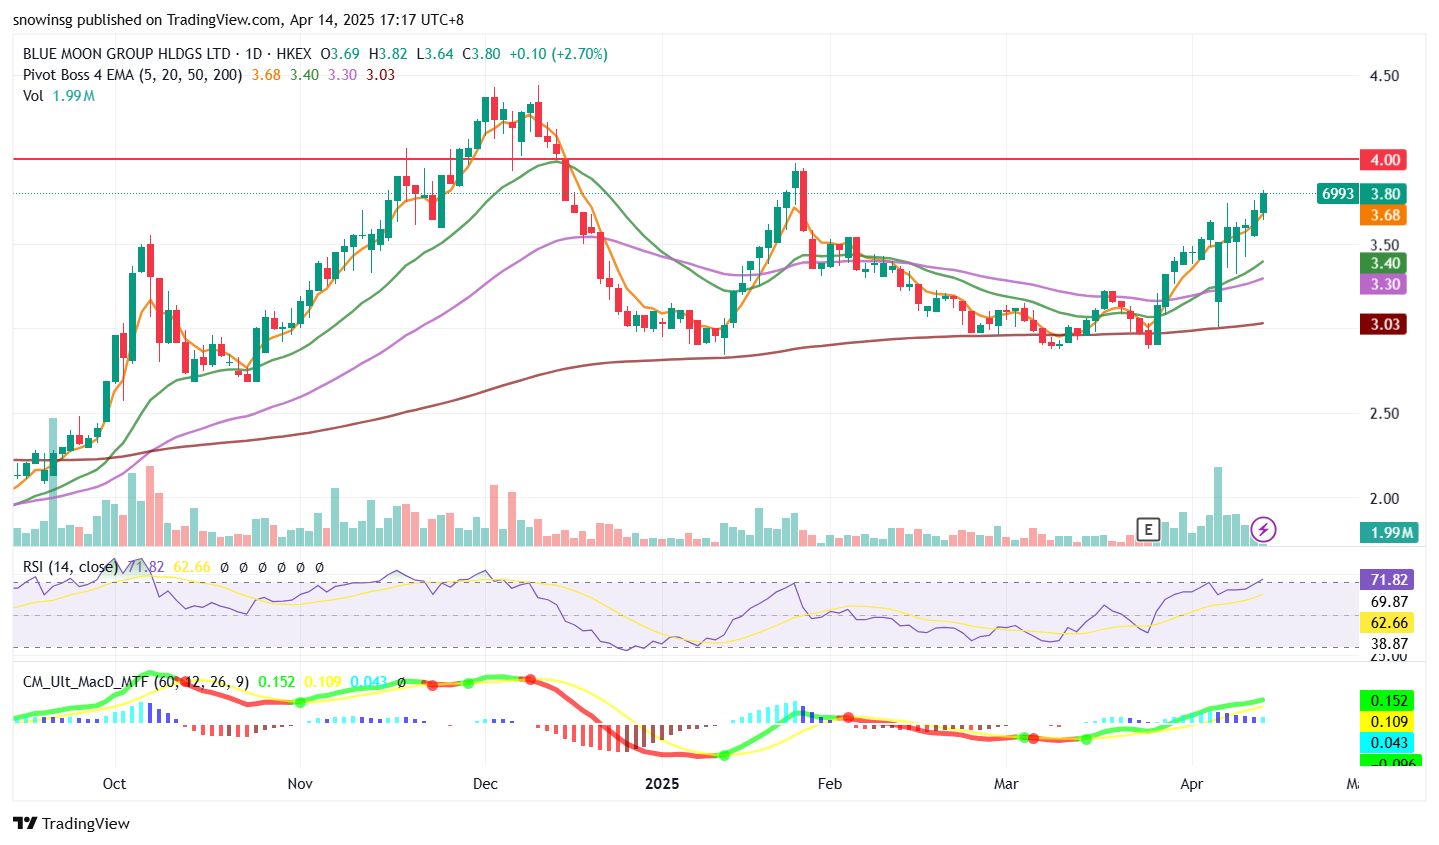Click the 'Nov' date axis label

click(300, 783)
